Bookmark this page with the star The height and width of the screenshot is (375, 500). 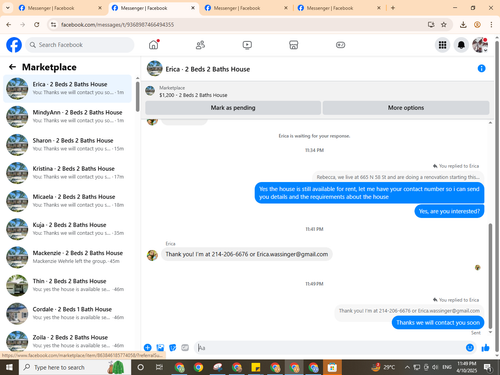pyautogui.click(x=444, y=24)
